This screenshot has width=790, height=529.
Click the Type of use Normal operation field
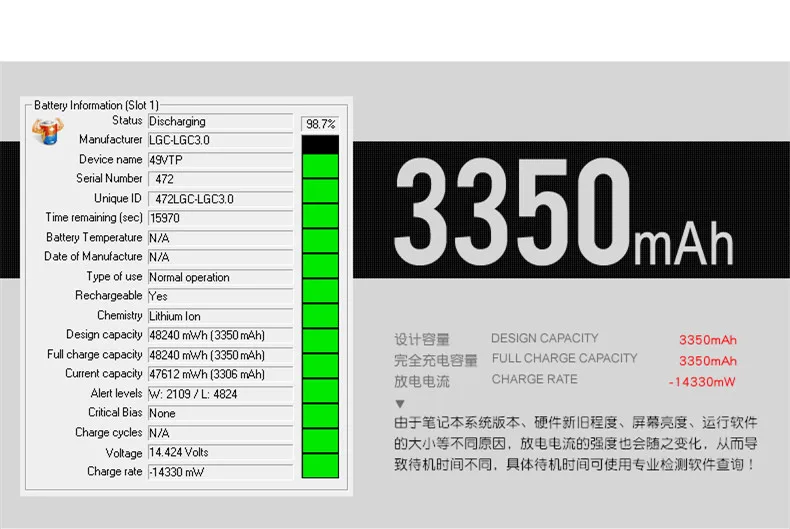pos(220,277)
